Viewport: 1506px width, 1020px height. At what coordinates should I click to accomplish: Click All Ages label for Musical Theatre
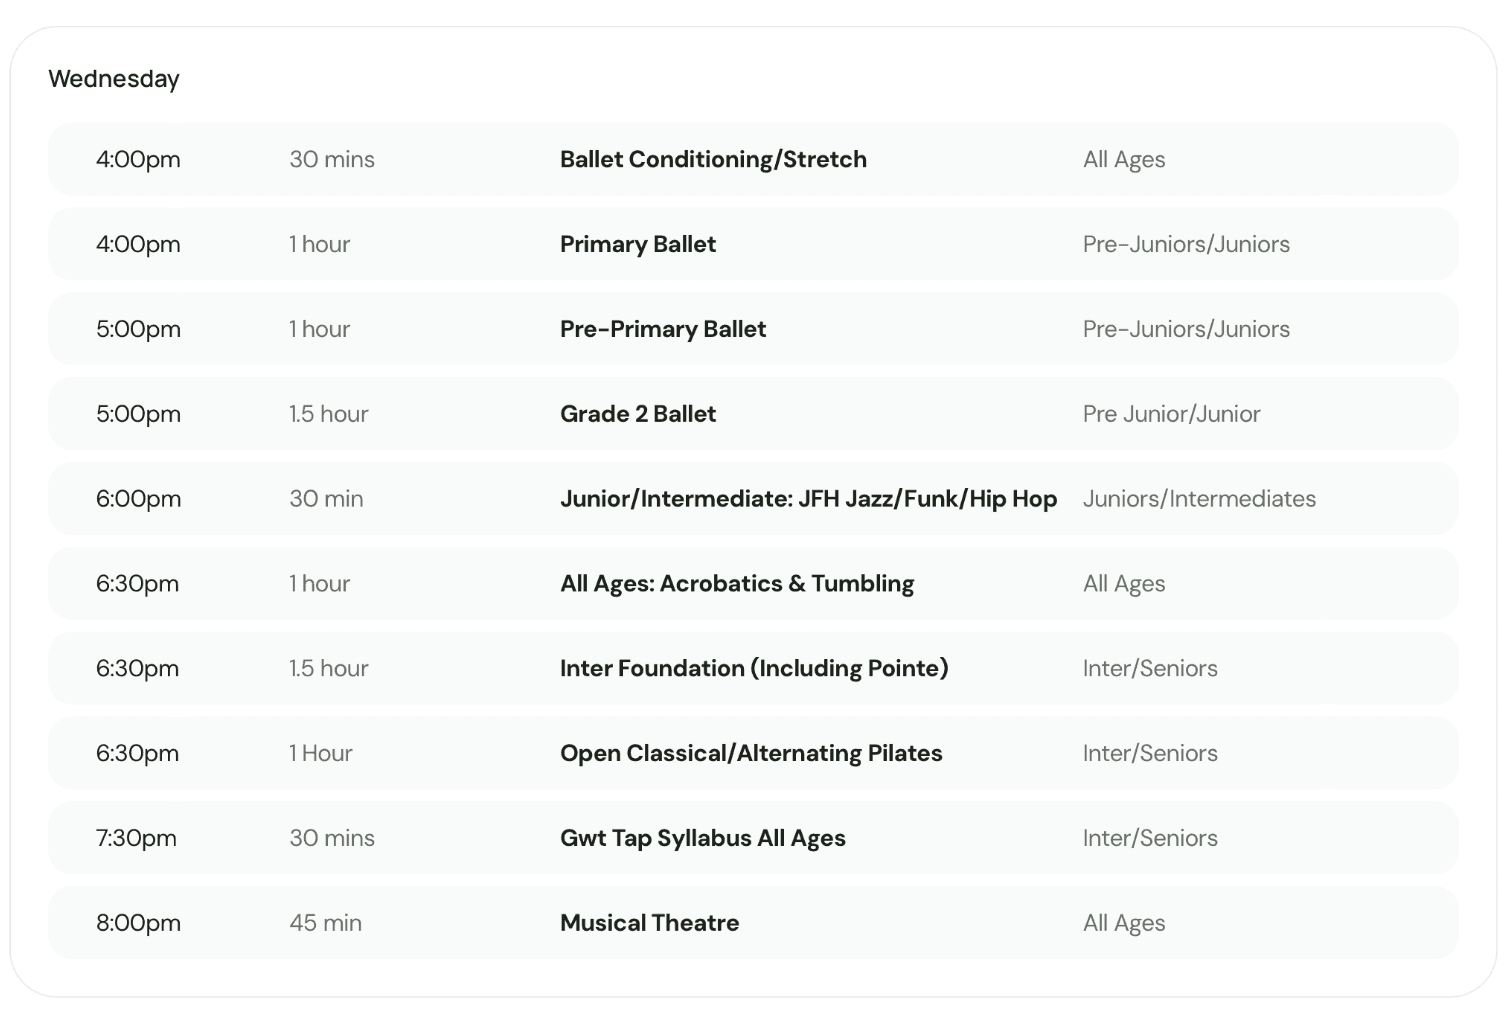(1124, 923)
